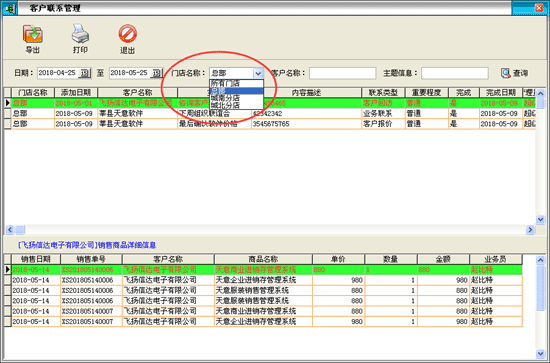
Task: Click the 内容描述 column header
Action: point(306,93)
